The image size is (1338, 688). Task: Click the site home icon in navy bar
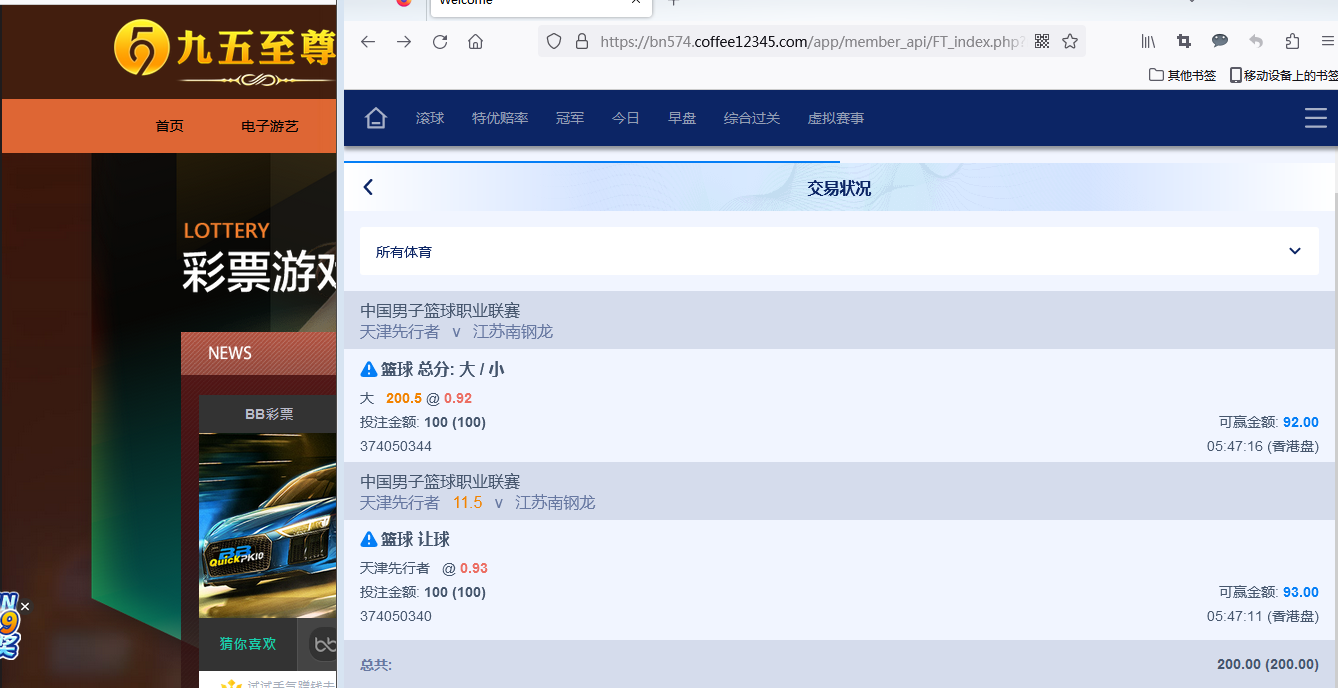376,118
